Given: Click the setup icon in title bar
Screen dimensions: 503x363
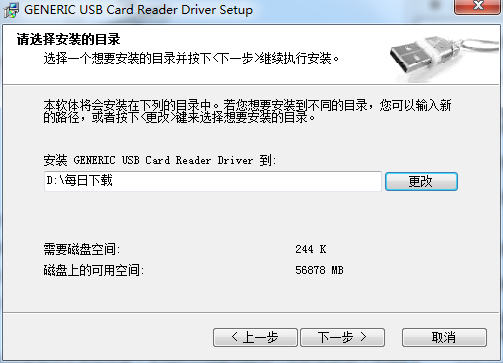Looking at the screenshot, I should [11, 9].
